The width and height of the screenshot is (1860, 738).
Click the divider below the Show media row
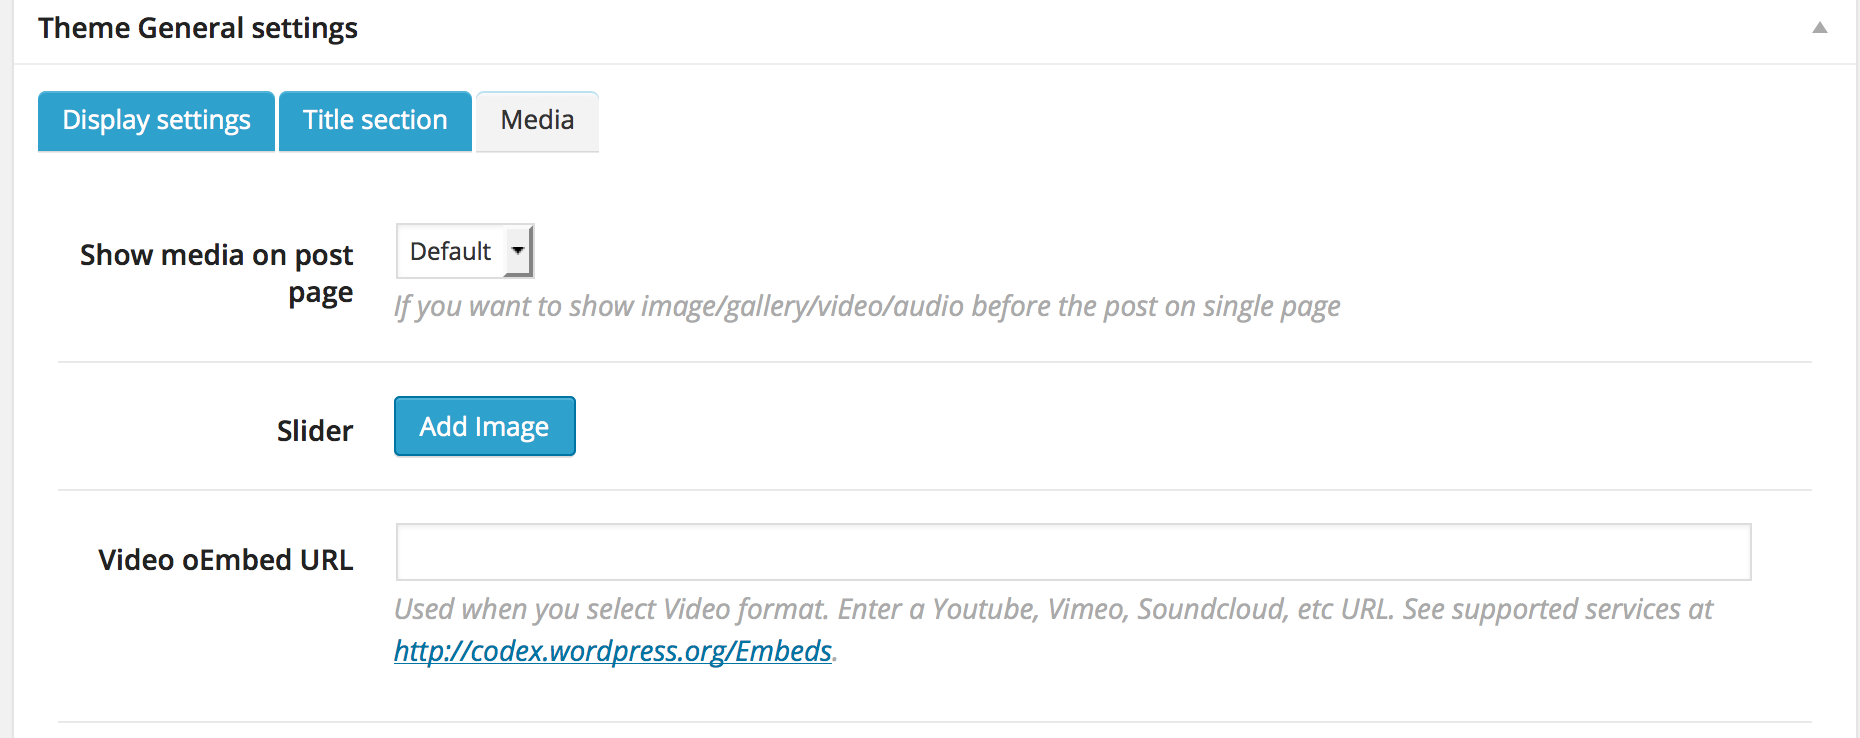click(934, 362)
